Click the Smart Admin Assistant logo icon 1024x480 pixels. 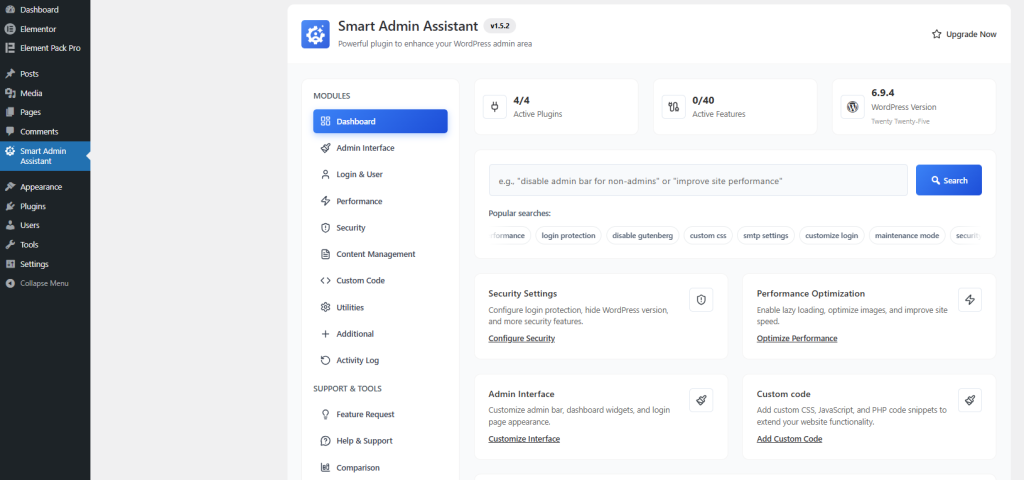[x=315, y=33]
